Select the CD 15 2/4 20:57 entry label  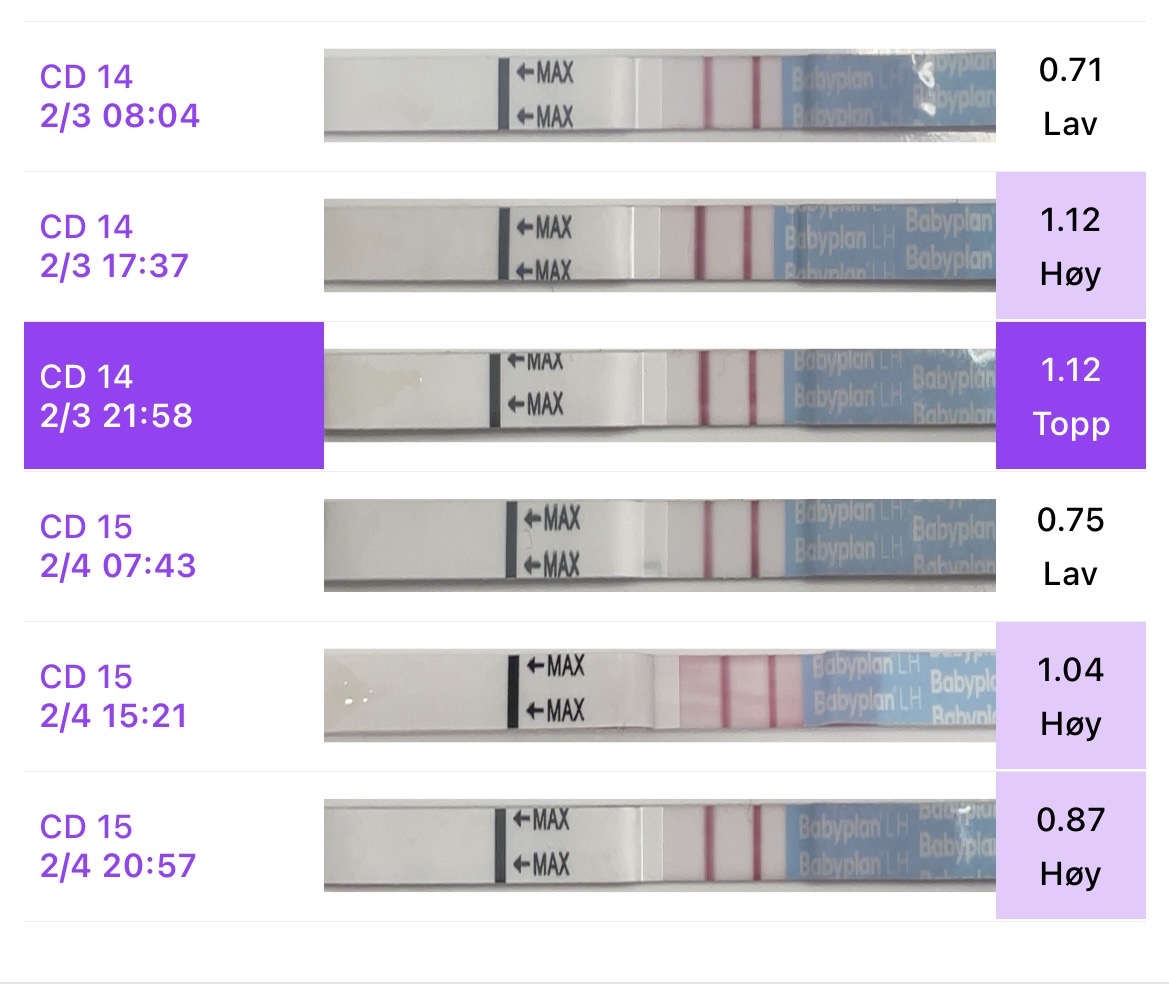click(118, 846)
